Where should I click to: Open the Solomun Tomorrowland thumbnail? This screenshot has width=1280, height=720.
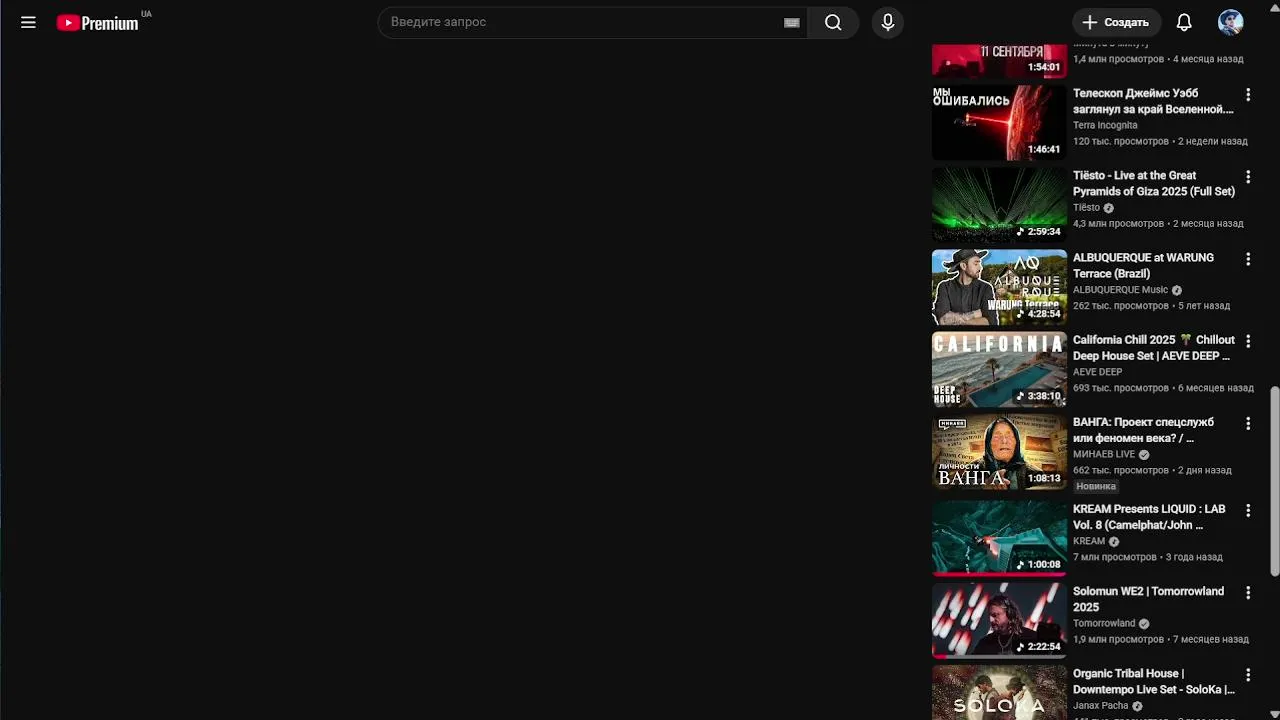pyautogui.click(x=999, y=620)
